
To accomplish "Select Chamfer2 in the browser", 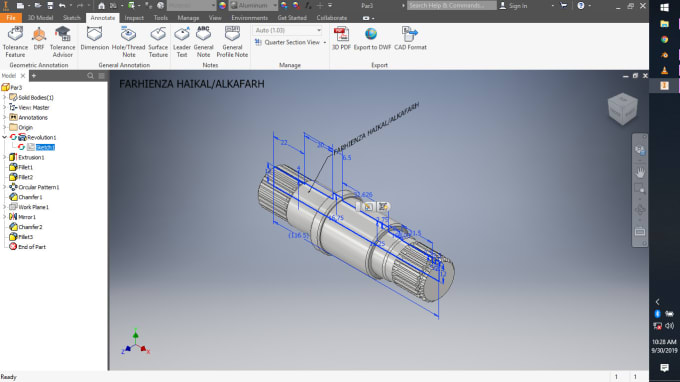I will click(30, 227).
